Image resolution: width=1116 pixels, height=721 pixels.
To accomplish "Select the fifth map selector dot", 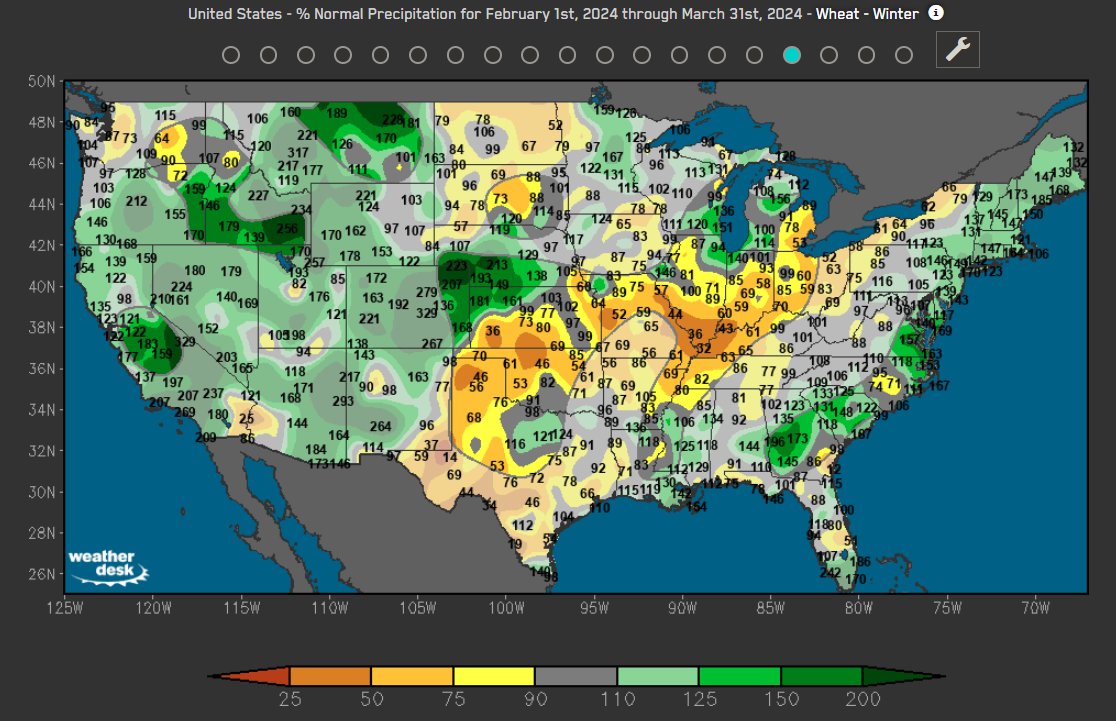I will pos(381,55).
